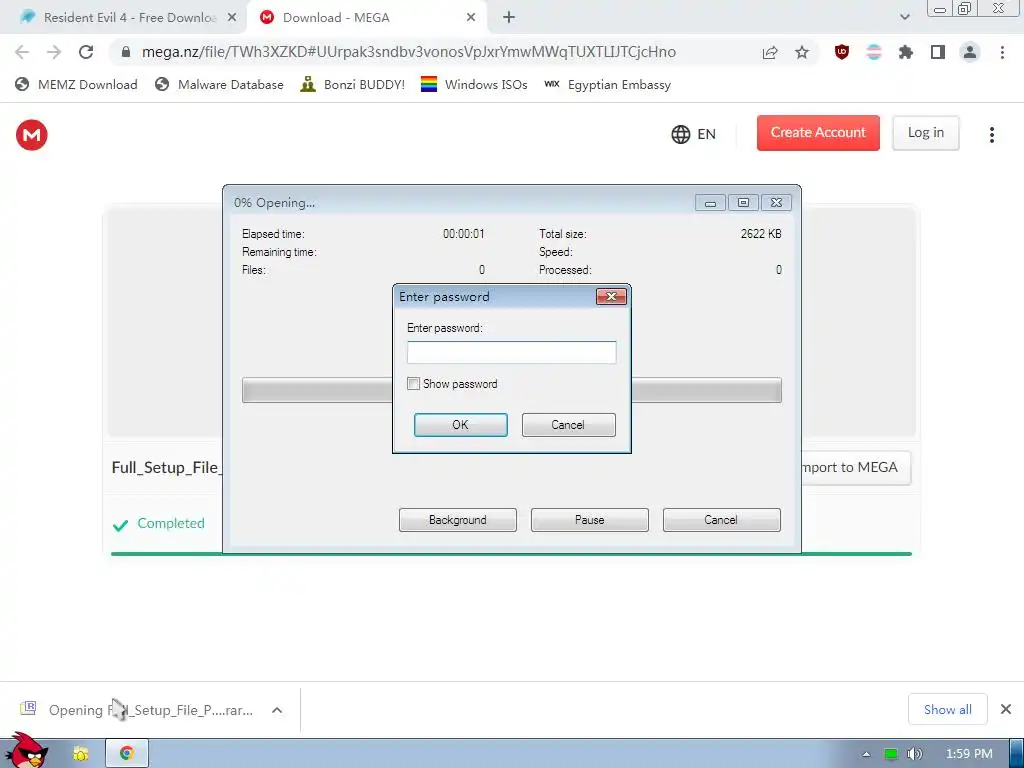Screen dimensions: 1024x768
Task: Click the green system tray icon
Action: click(x=890, y=754)
